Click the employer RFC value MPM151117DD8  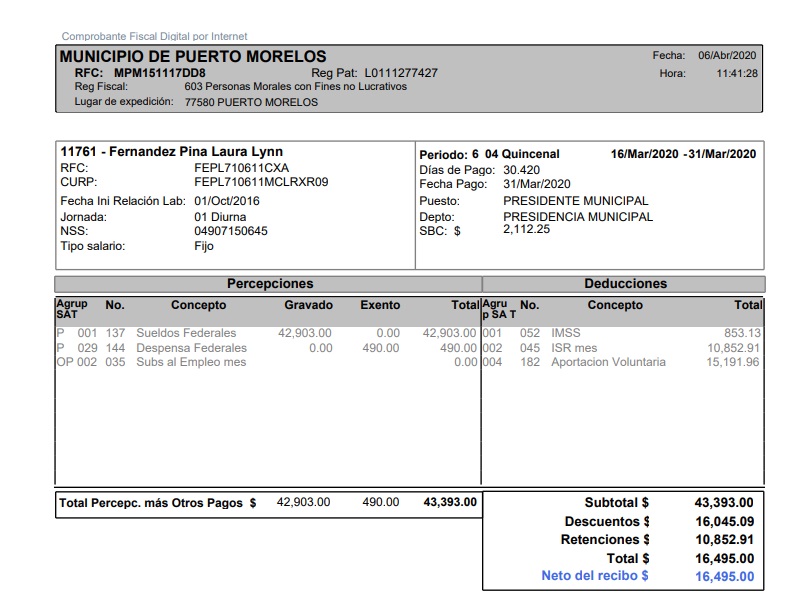pos(160,73)
